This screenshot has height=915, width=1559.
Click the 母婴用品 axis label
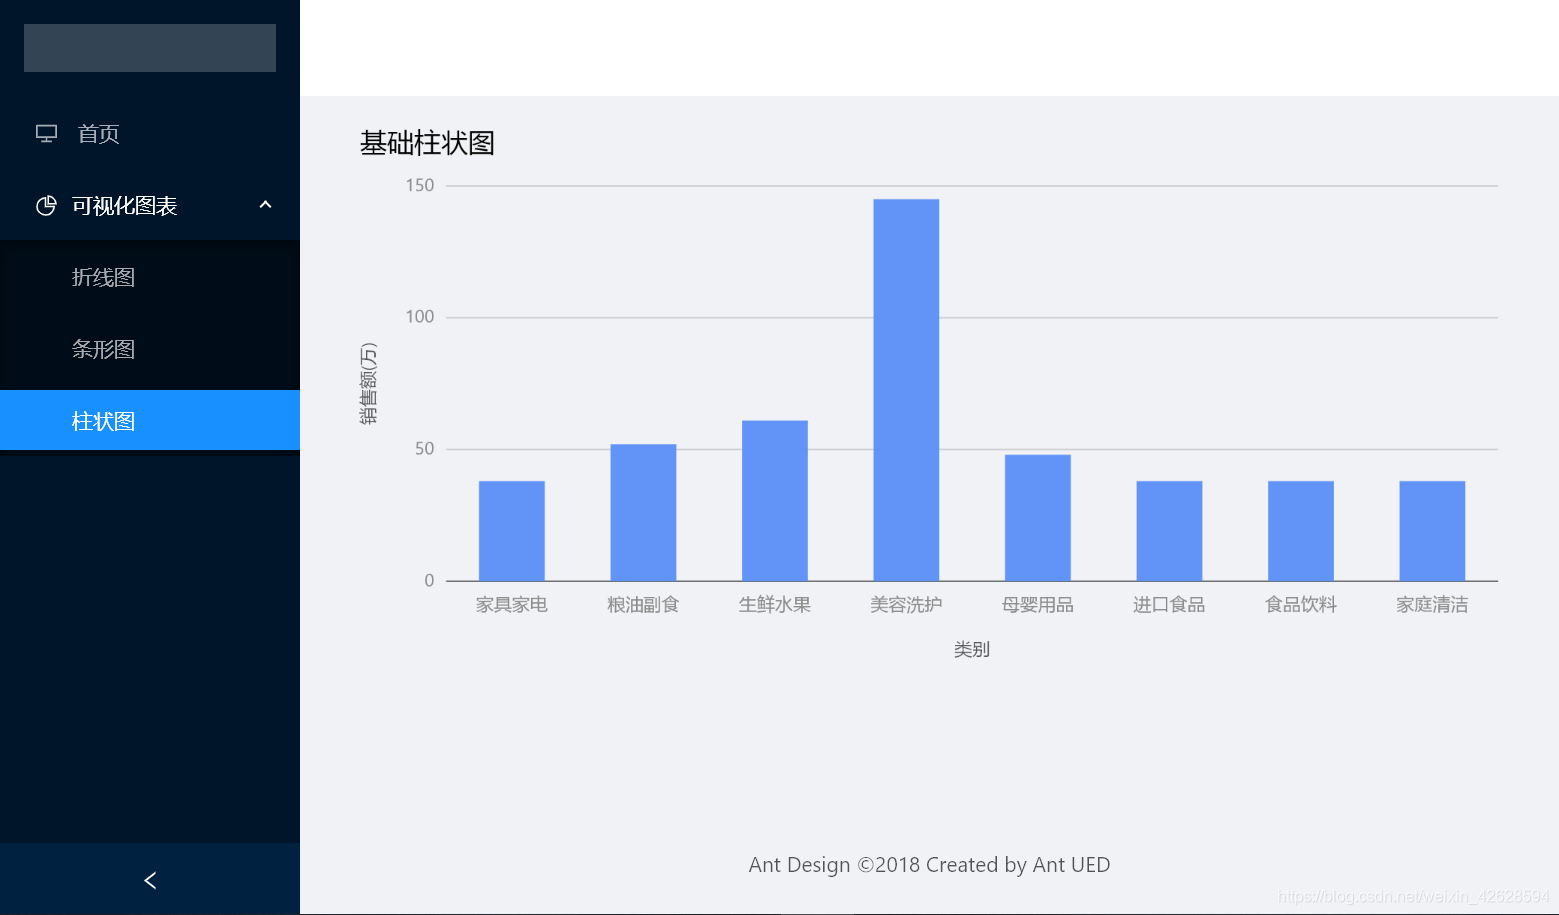pyautogui.click(x=1038, y=605)
